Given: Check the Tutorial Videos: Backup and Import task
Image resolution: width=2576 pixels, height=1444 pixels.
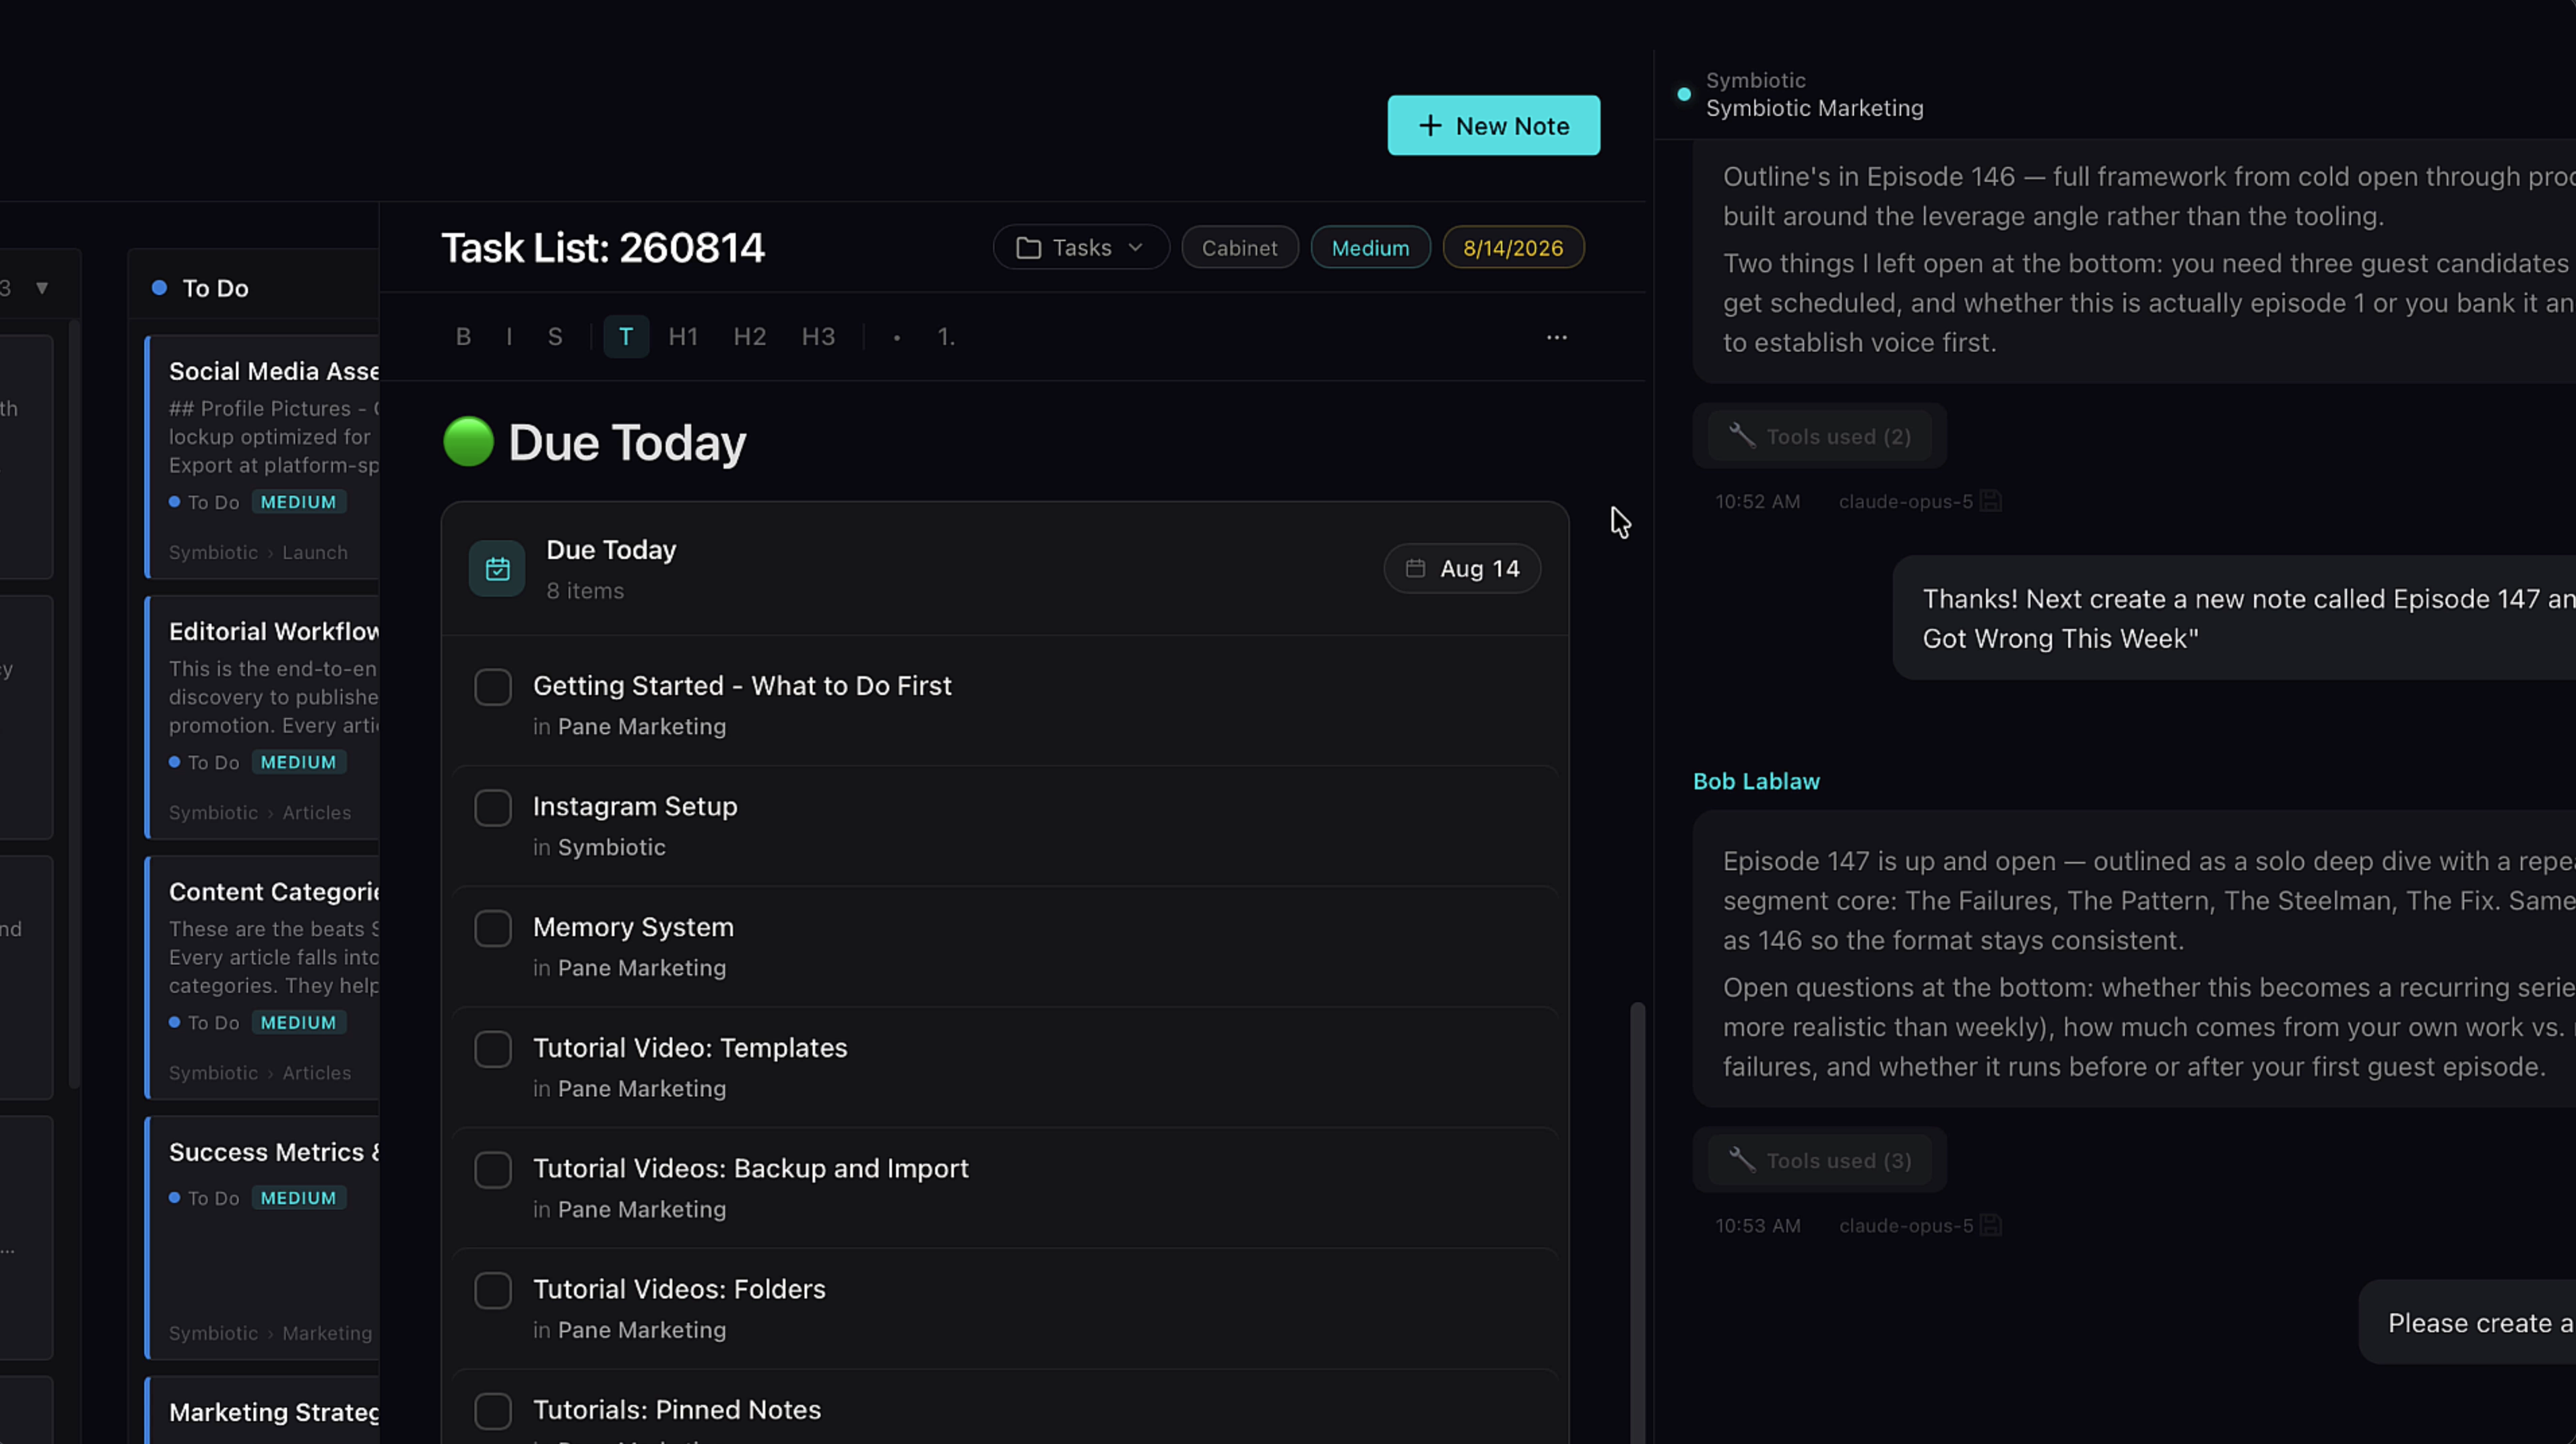Looking at the screenshot, I should [493, 1170].
